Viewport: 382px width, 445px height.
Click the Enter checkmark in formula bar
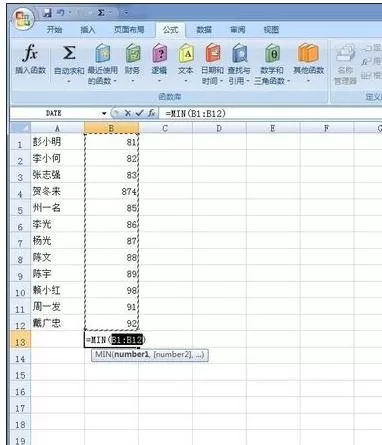pyautogui.click(x=139, y=113)
